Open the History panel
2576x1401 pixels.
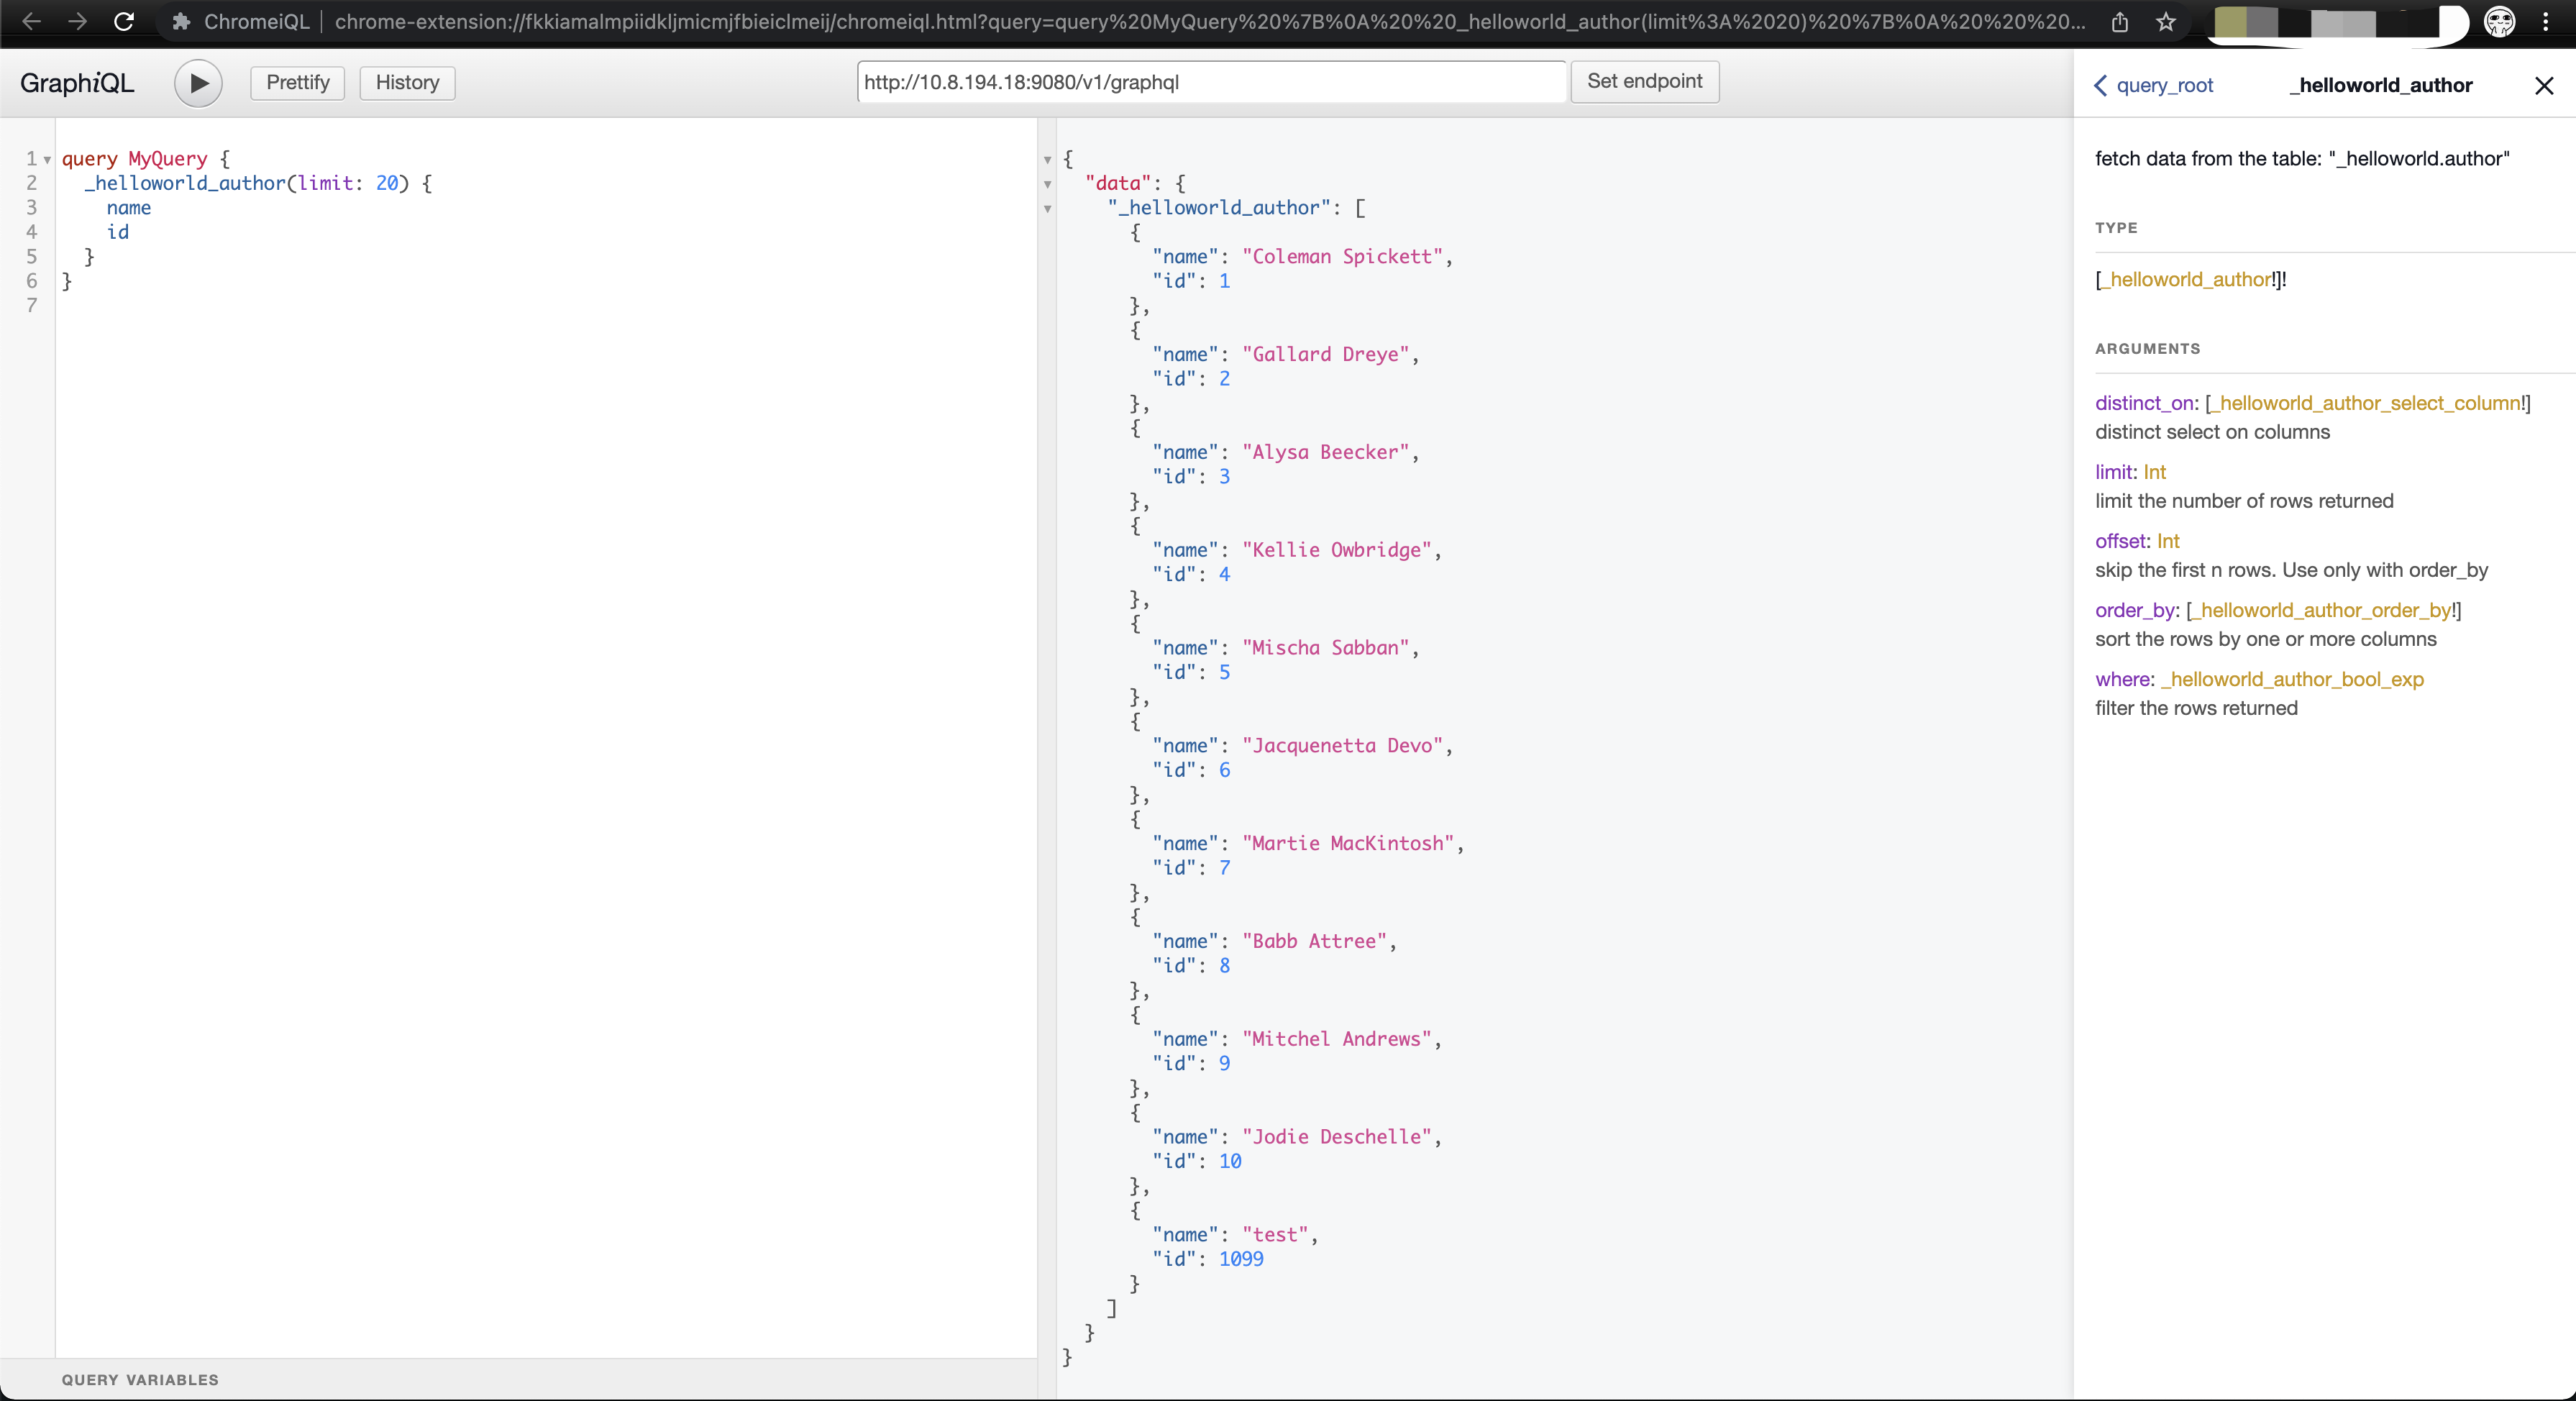407,83
